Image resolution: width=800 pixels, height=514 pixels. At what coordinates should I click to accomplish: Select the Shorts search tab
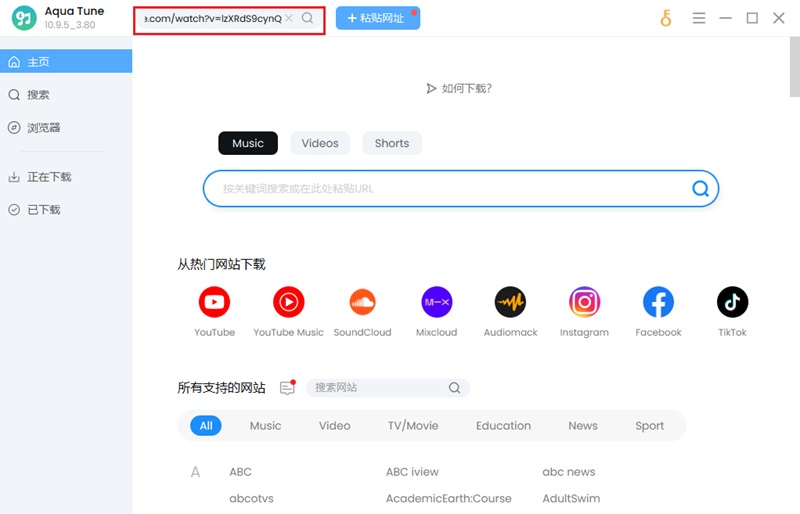[392, 143]
